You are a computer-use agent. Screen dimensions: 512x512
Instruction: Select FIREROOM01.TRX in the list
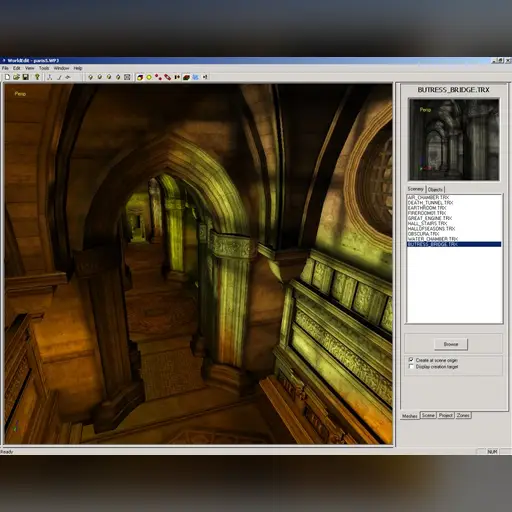click(454, 213)
